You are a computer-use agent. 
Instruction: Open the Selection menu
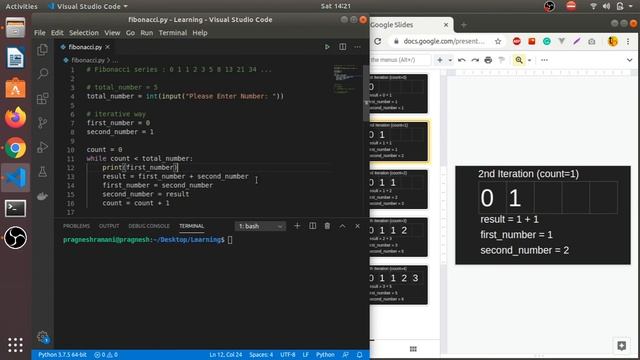(x=84, y=33)
